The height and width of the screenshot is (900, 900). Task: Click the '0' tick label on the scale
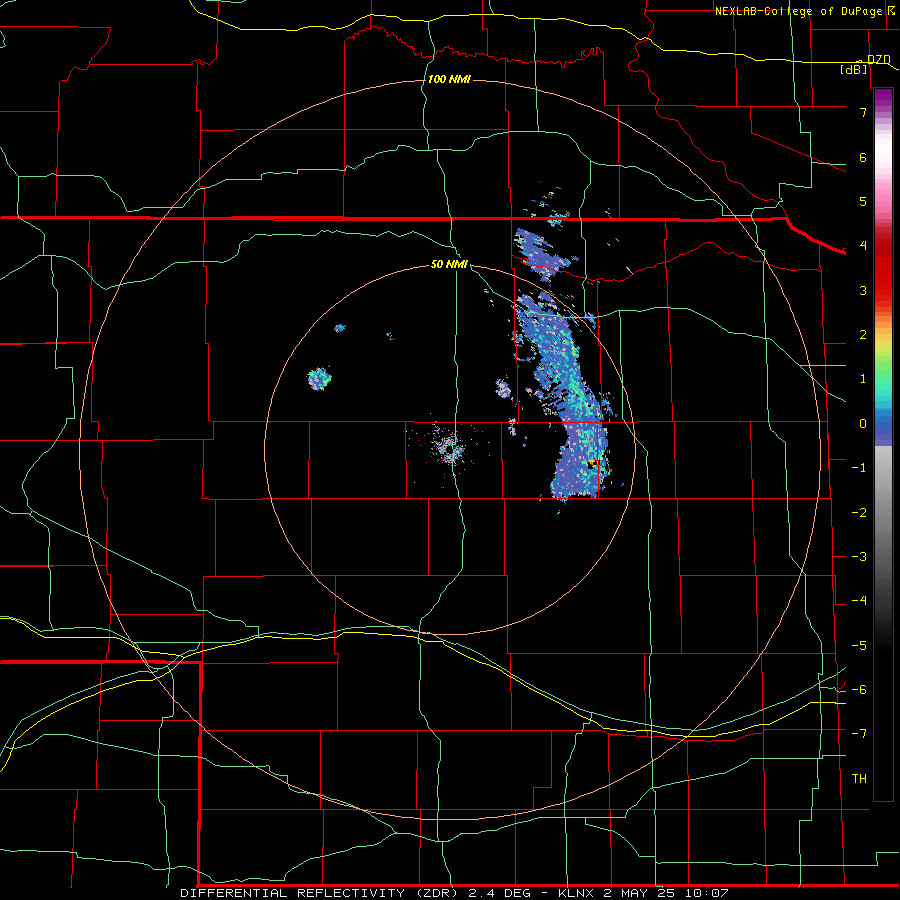click(x=863, y=424)
